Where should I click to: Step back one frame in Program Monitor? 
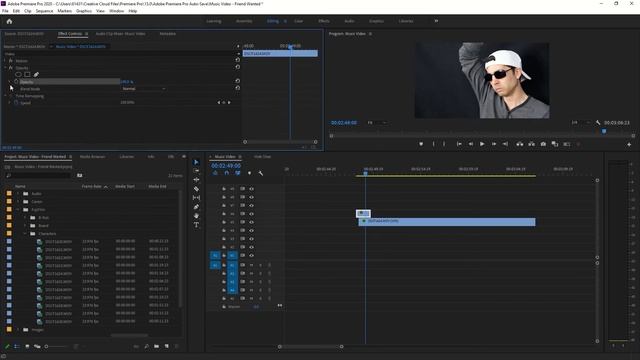(x=471, y=144)
